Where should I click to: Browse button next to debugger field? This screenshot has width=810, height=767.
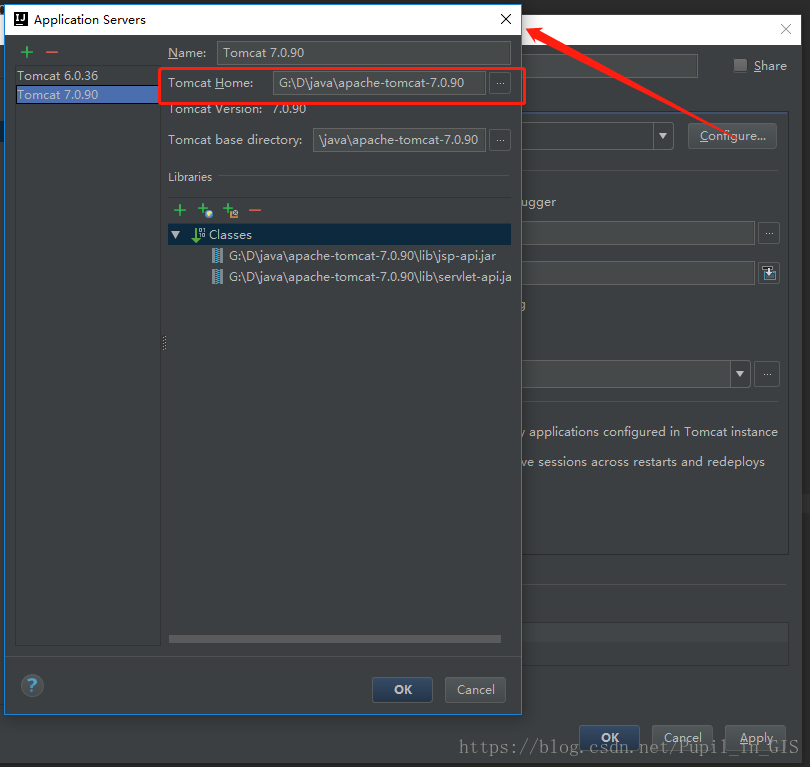(x=769, y=233)
